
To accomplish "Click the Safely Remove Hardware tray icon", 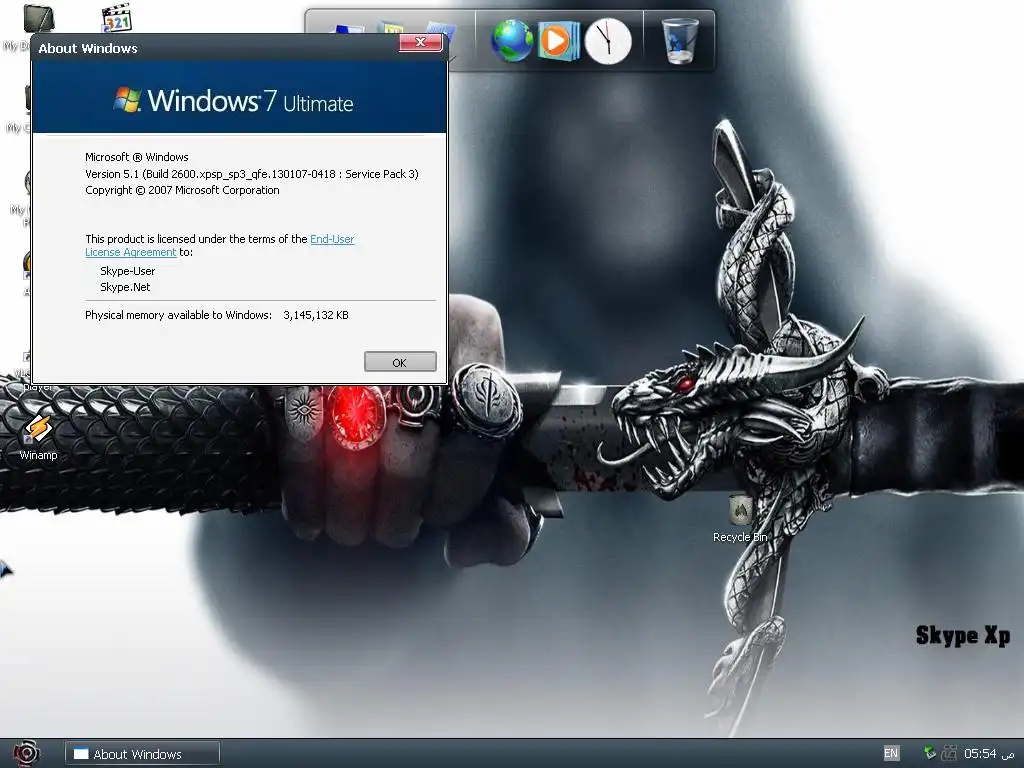I will point(930,753).
